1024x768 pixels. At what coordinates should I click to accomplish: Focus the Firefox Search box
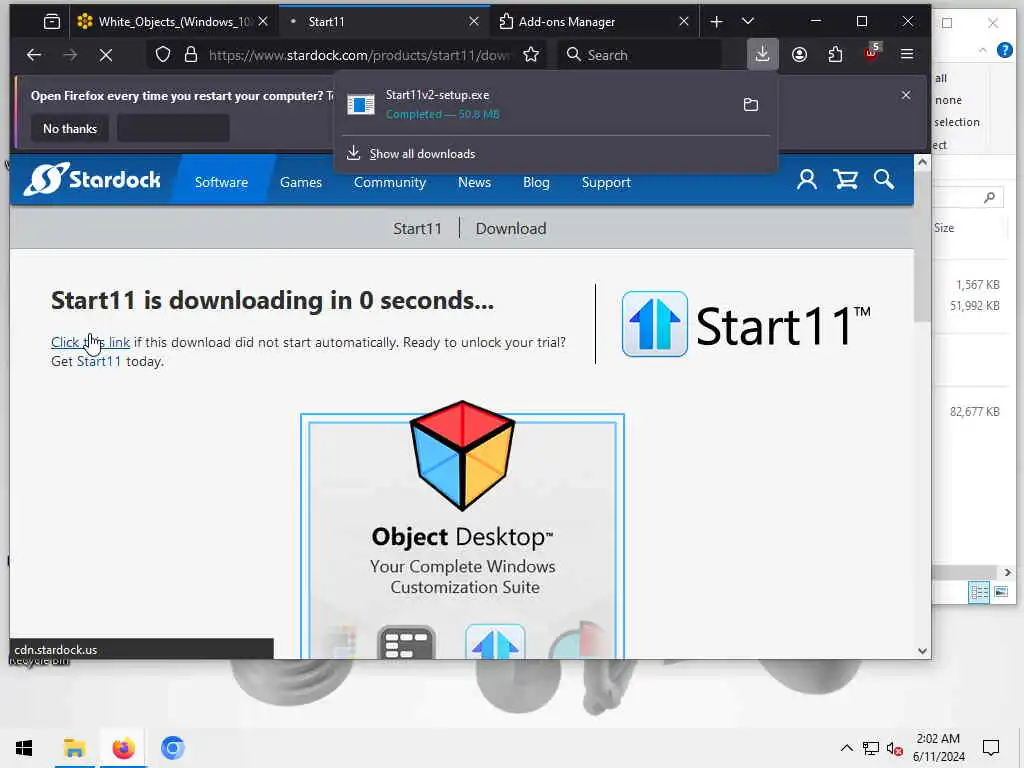(x=640, y=55)
